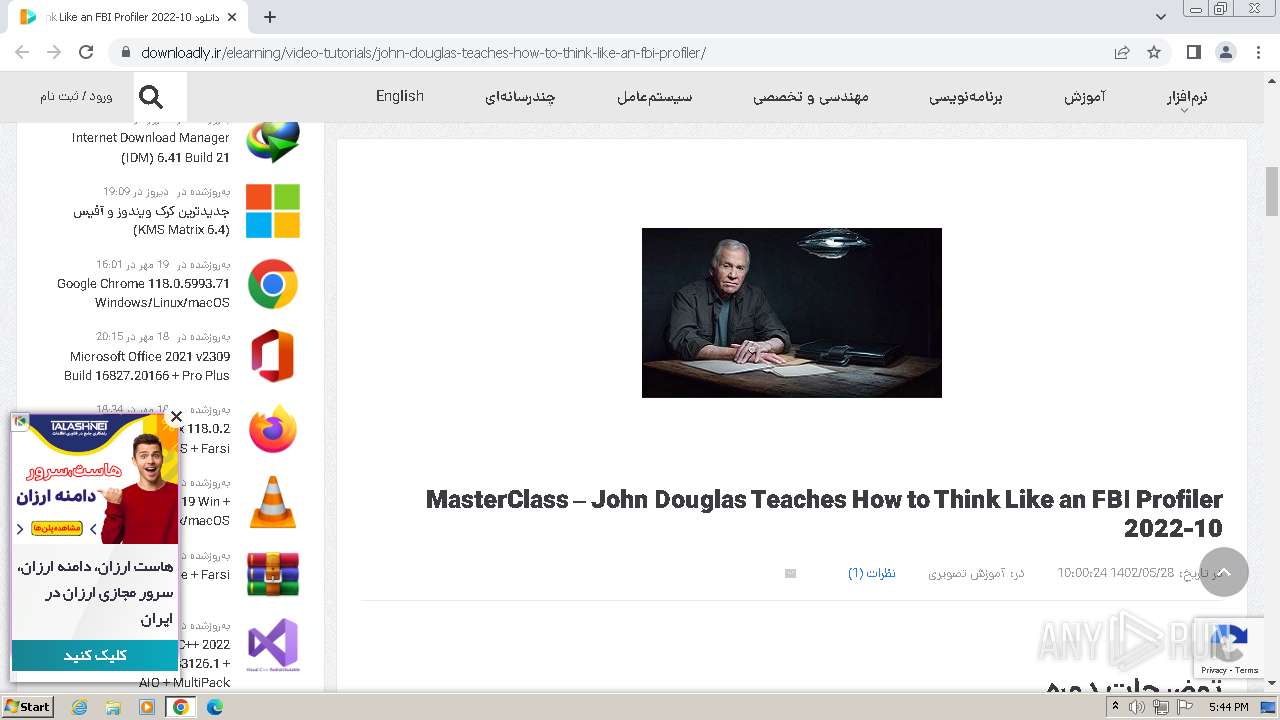
Task: Open the Google Chrome logo in sidebar
Action: point(273,284)
